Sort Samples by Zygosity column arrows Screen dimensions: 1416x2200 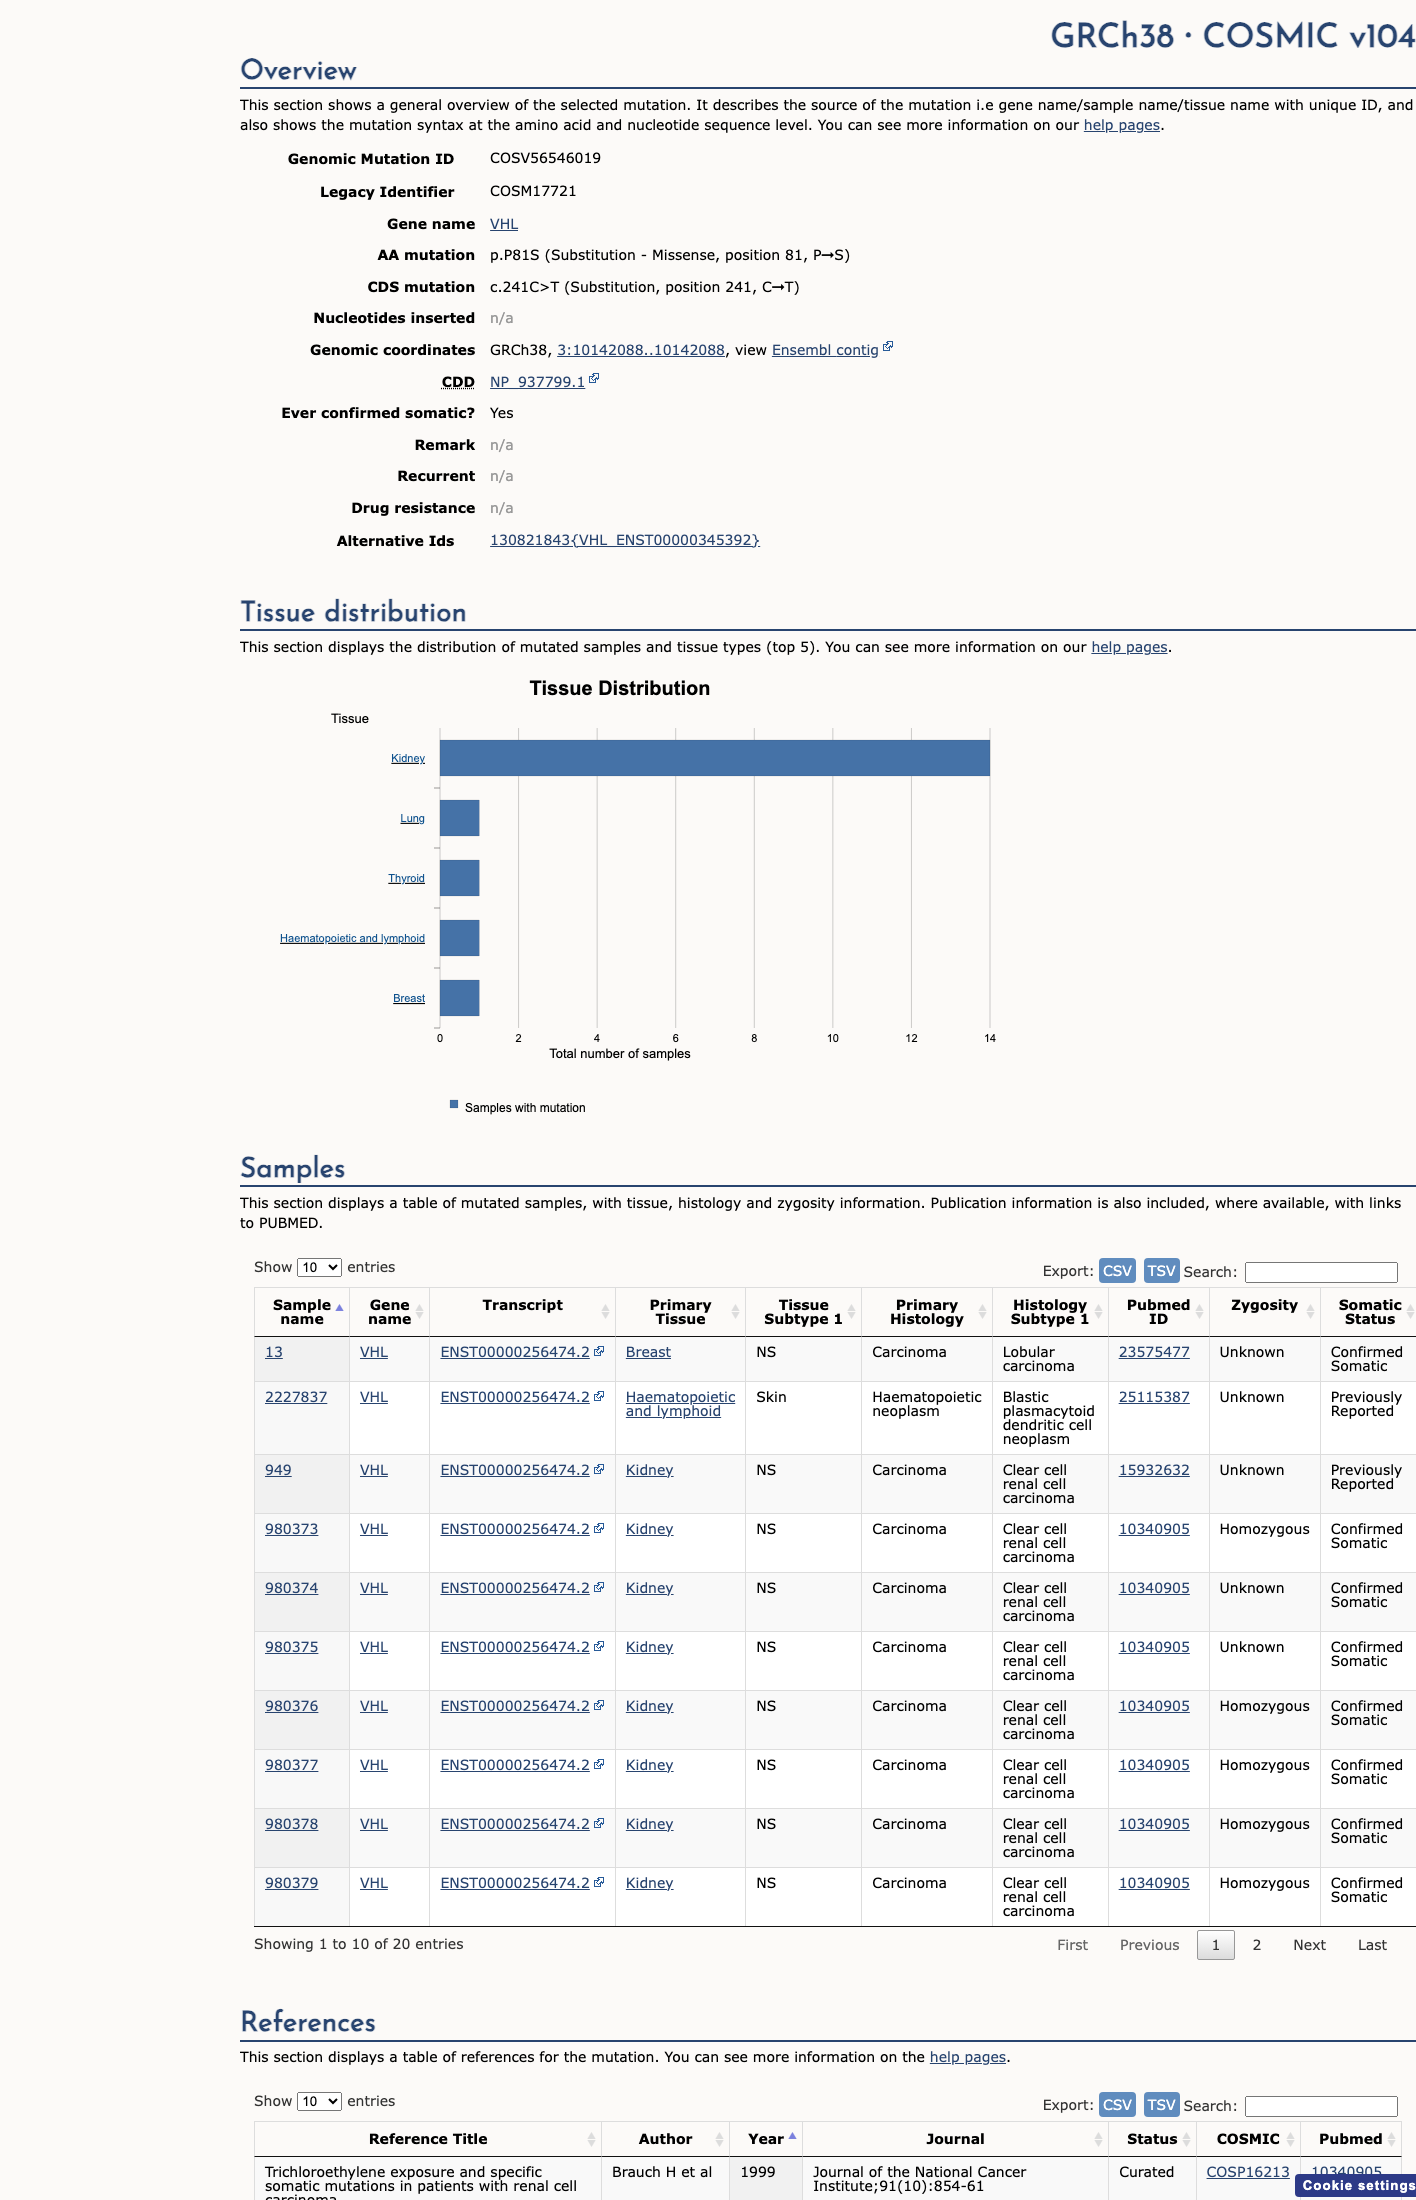[1310, 1312]
